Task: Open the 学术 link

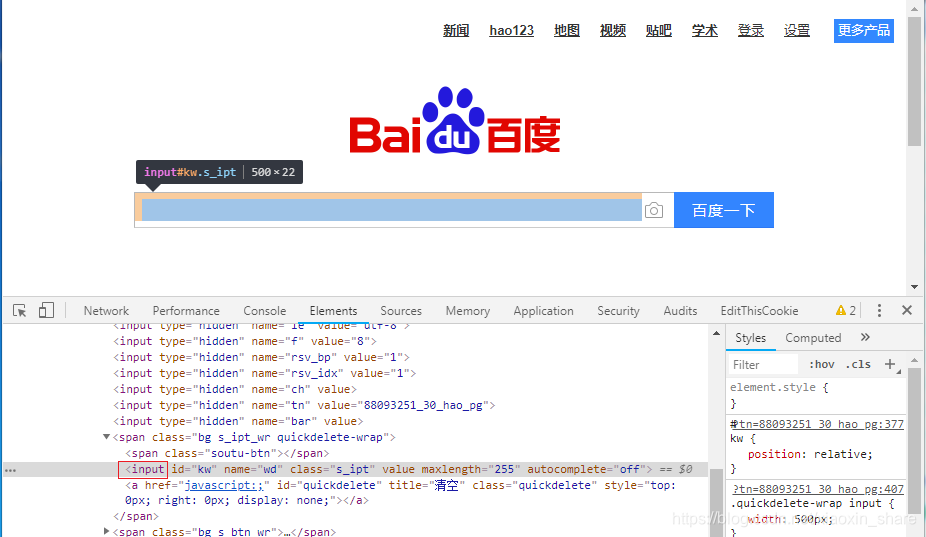Action: (x=705, y=31)
